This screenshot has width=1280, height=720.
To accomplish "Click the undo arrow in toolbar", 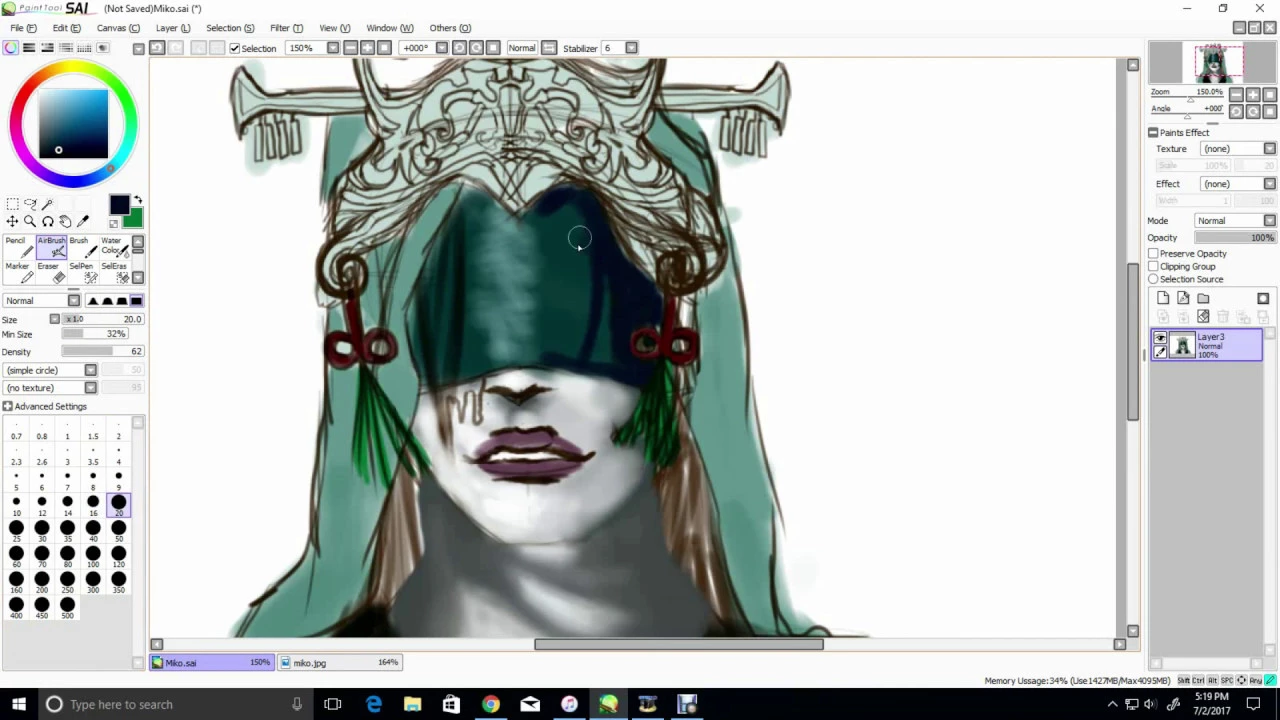I will click(157, 48).
